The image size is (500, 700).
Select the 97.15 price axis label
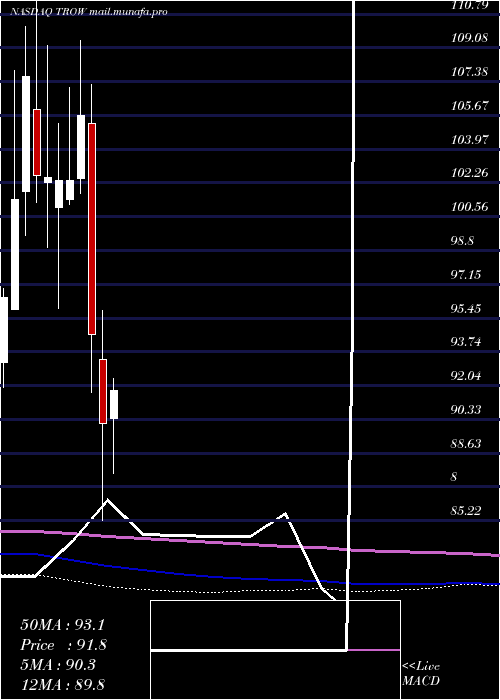(466, 274)
